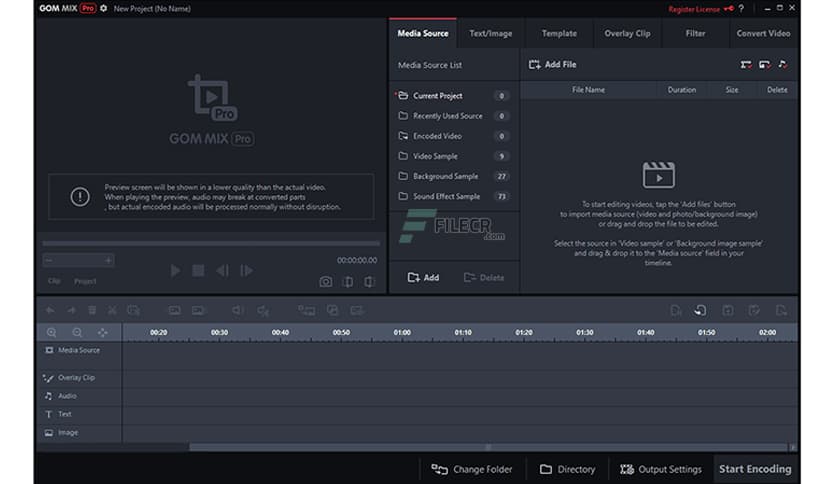Click the overlapping squares duplicate icon
This screenshot has height=484, width=836.
click(x=332, y=310)
